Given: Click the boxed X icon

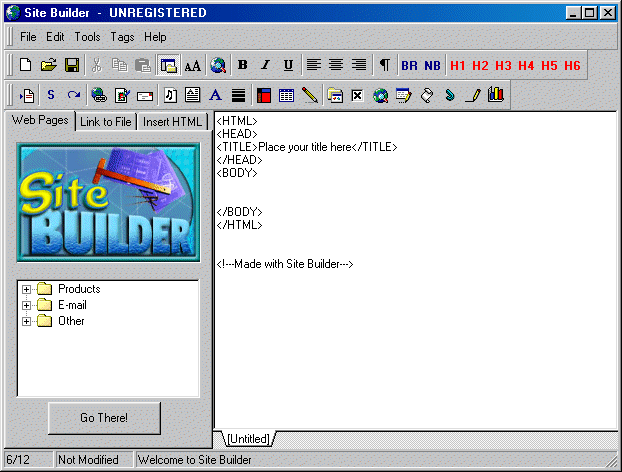Looking at the screenshot, I should click(357, 96).
